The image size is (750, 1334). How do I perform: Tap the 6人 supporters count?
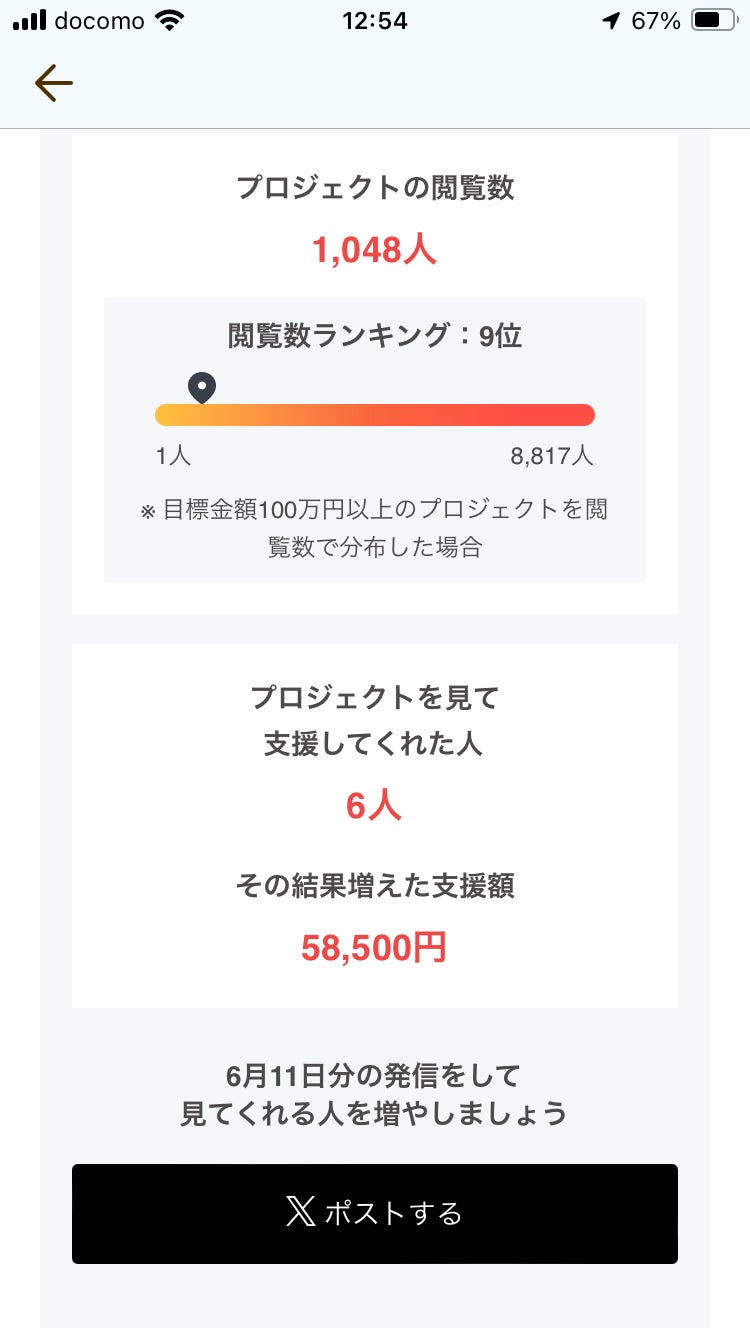click(374, 805)
